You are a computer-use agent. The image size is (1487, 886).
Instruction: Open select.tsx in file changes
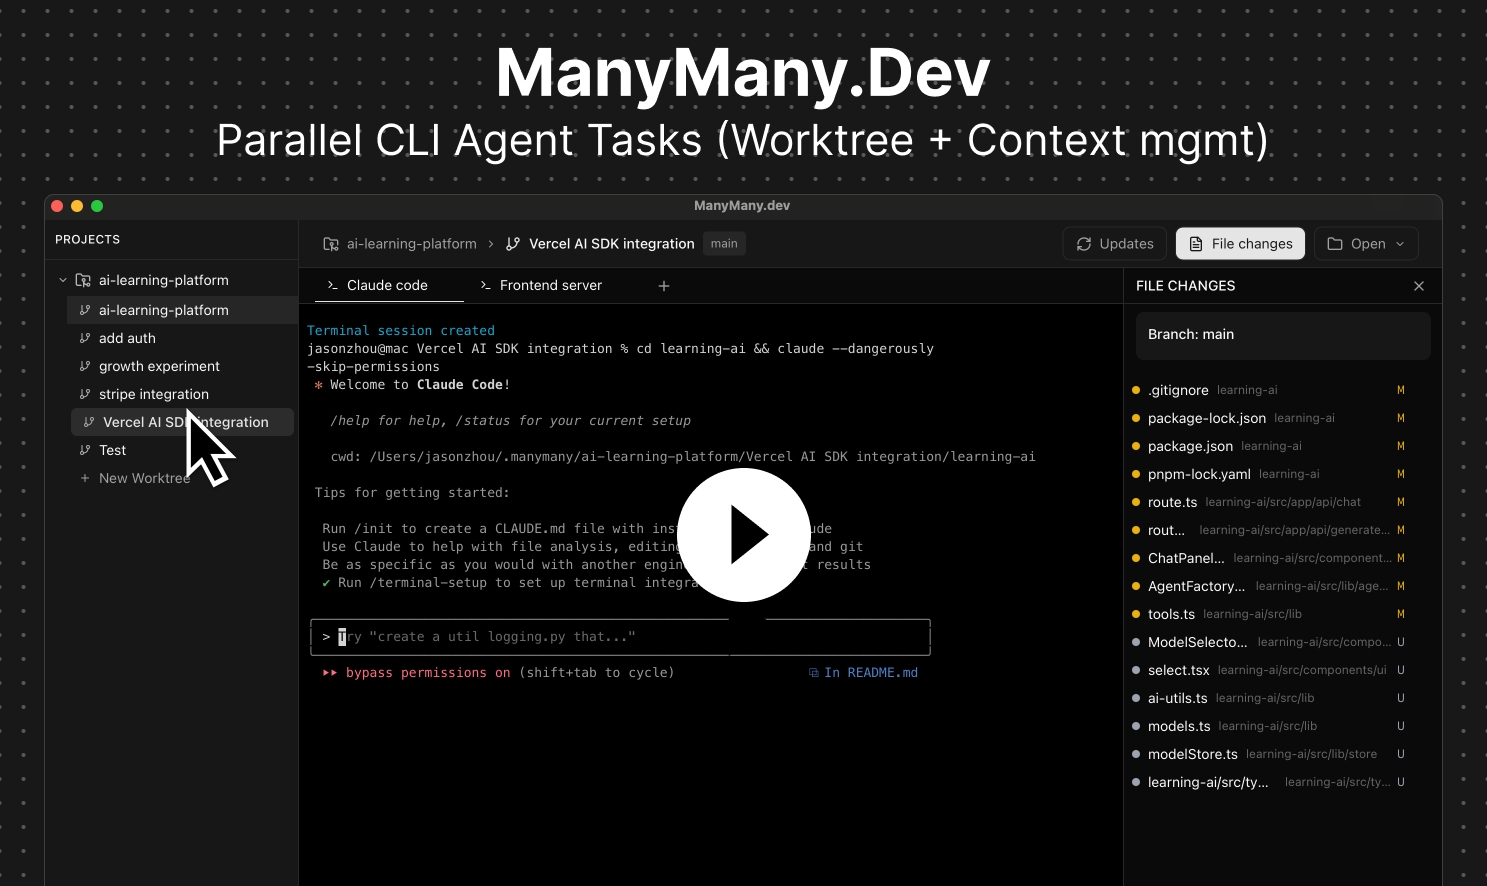(1270, 670)
